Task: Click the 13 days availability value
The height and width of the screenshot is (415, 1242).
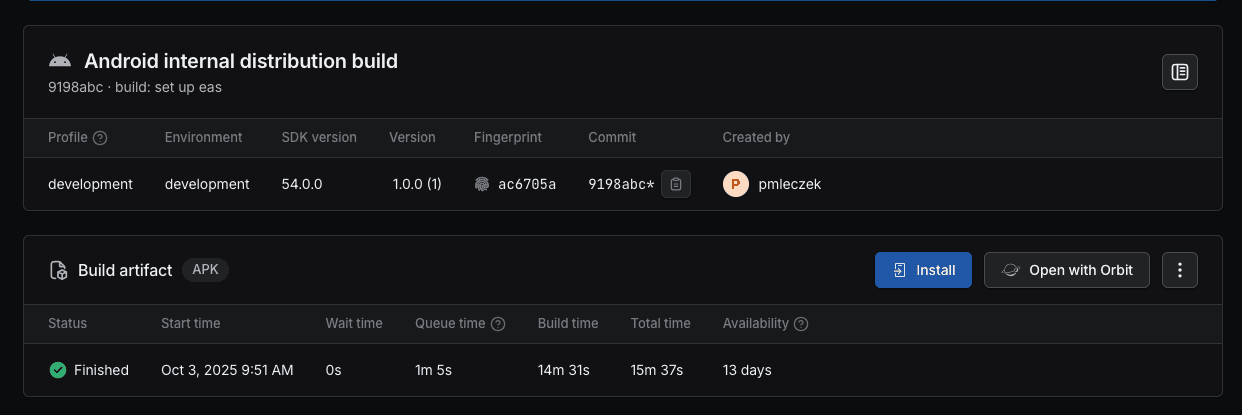Action: 747,370
